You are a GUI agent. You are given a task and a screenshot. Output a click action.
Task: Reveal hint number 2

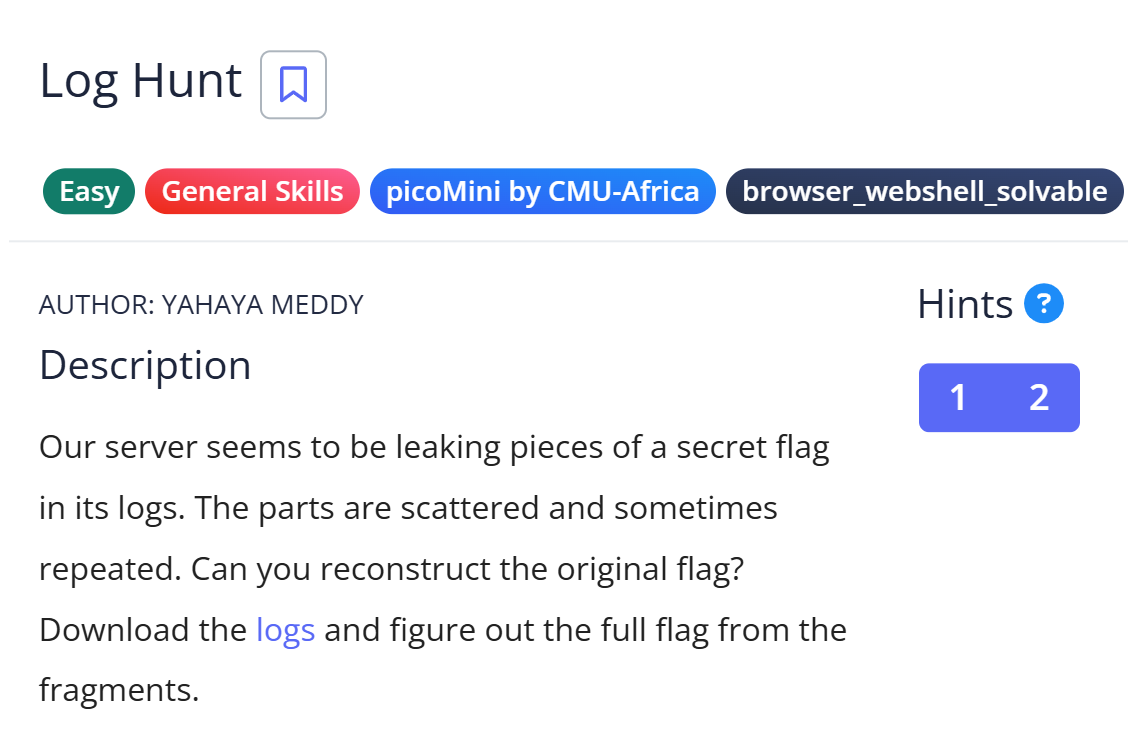point(1039,398)
